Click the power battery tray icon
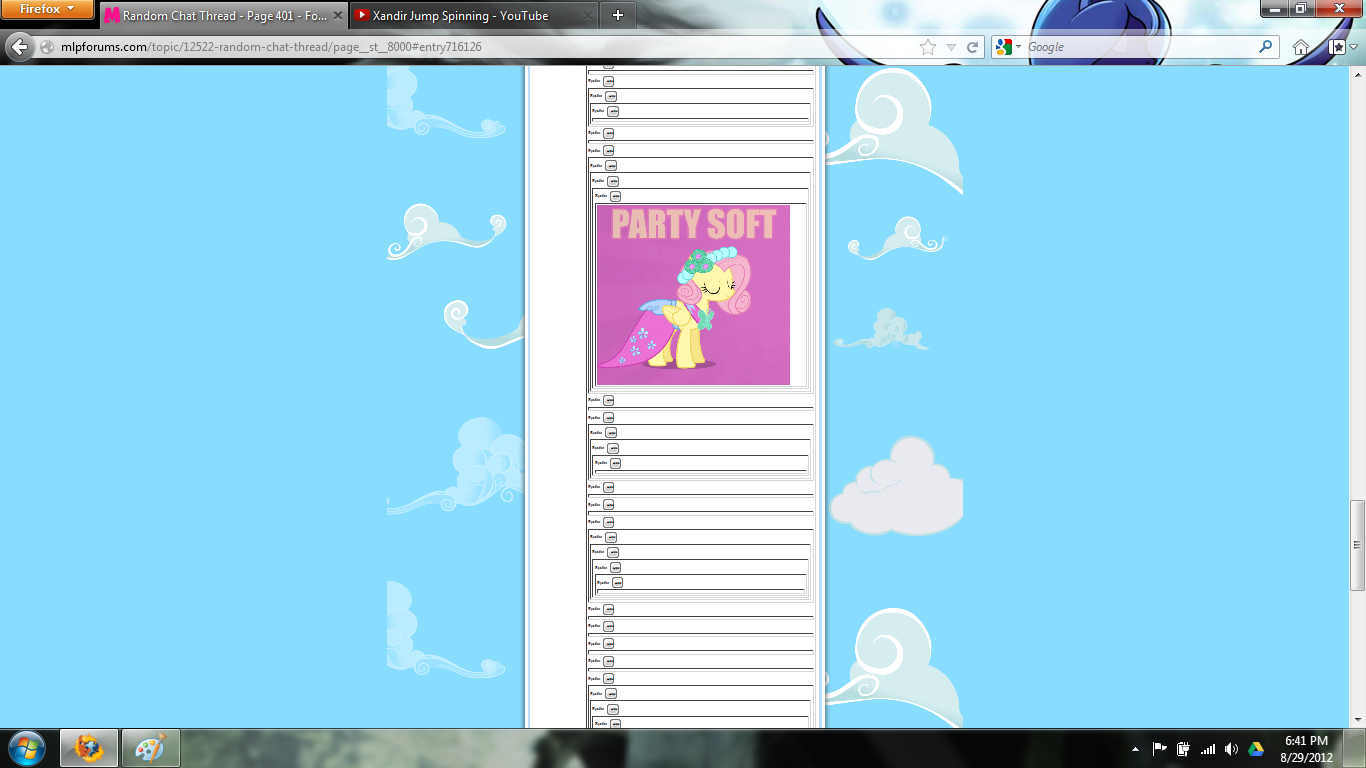 pyautogui.click(x=1184, y=748)
